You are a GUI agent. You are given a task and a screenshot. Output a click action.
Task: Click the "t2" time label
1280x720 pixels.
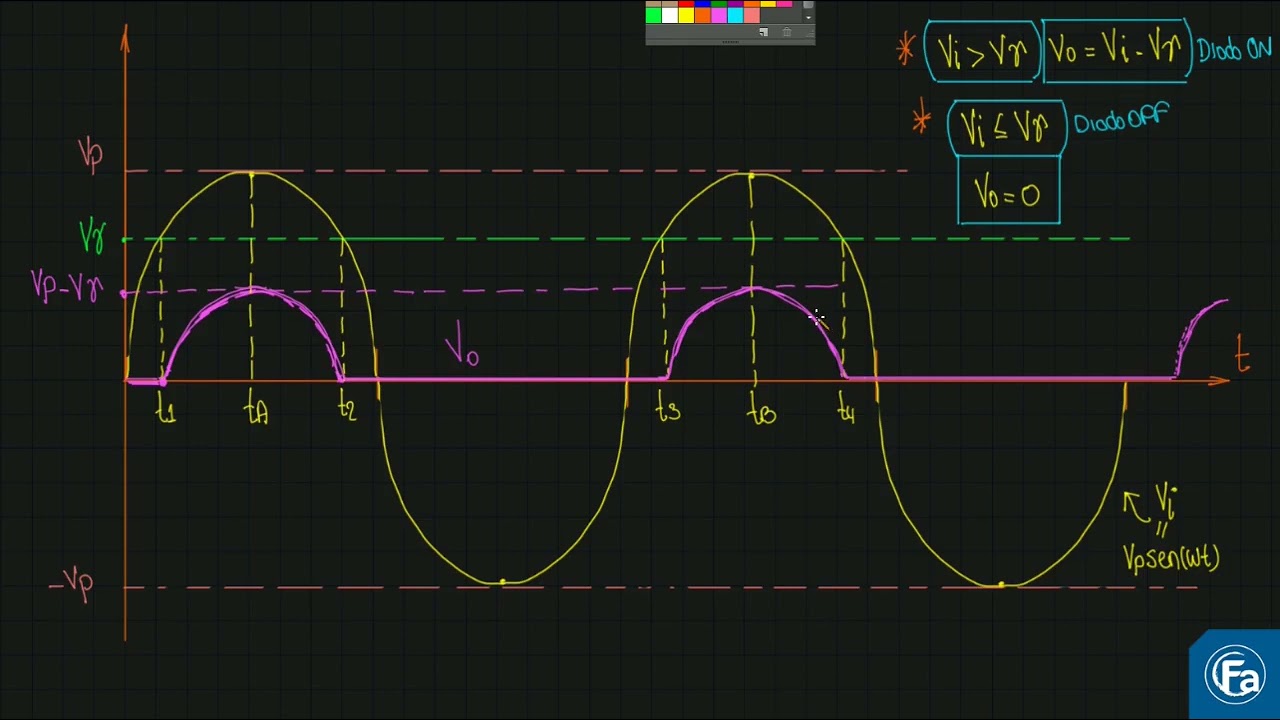point(347,409)
